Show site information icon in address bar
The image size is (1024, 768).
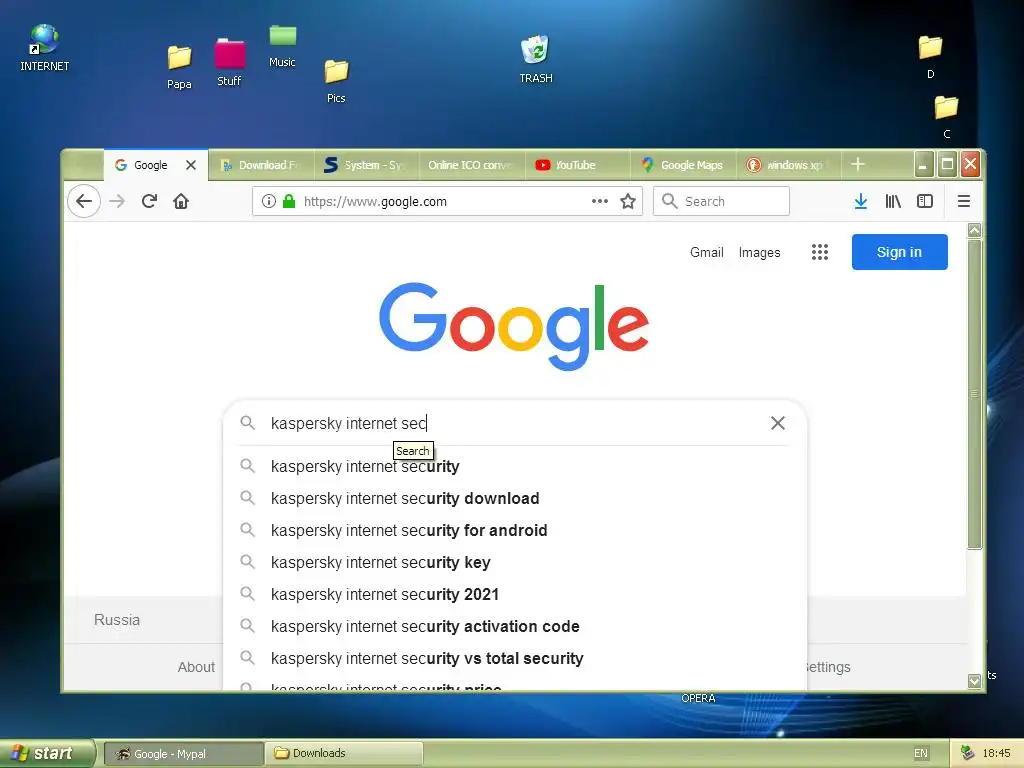(268, 201)
